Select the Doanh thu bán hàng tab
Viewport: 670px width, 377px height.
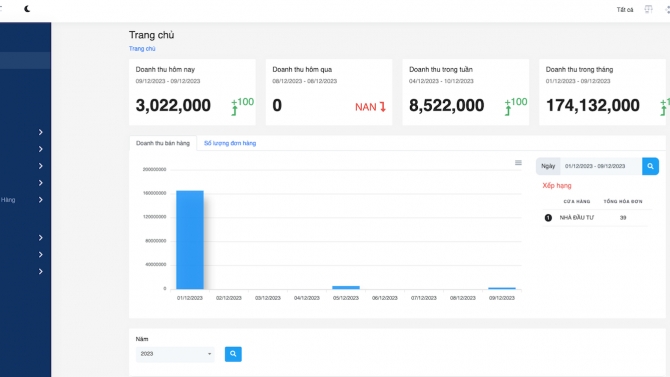163,143
